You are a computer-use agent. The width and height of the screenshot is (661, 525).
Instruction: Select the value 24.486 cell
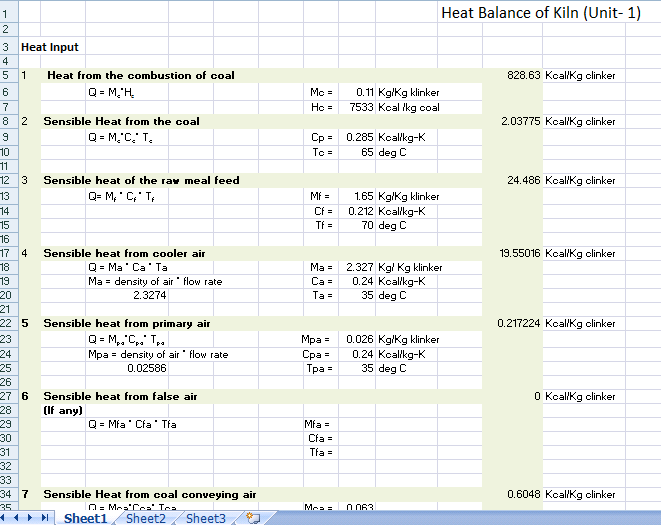(x=523, y=180)
